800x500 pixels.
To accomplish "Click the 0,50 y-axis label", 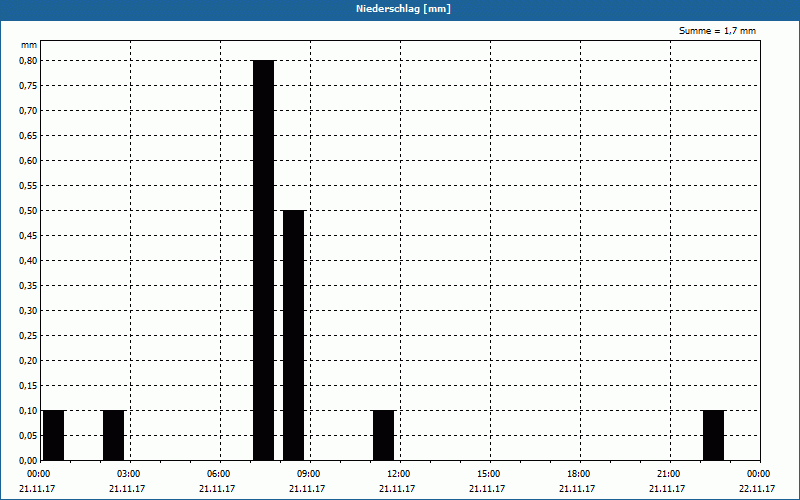I will (x=28, y=211).
